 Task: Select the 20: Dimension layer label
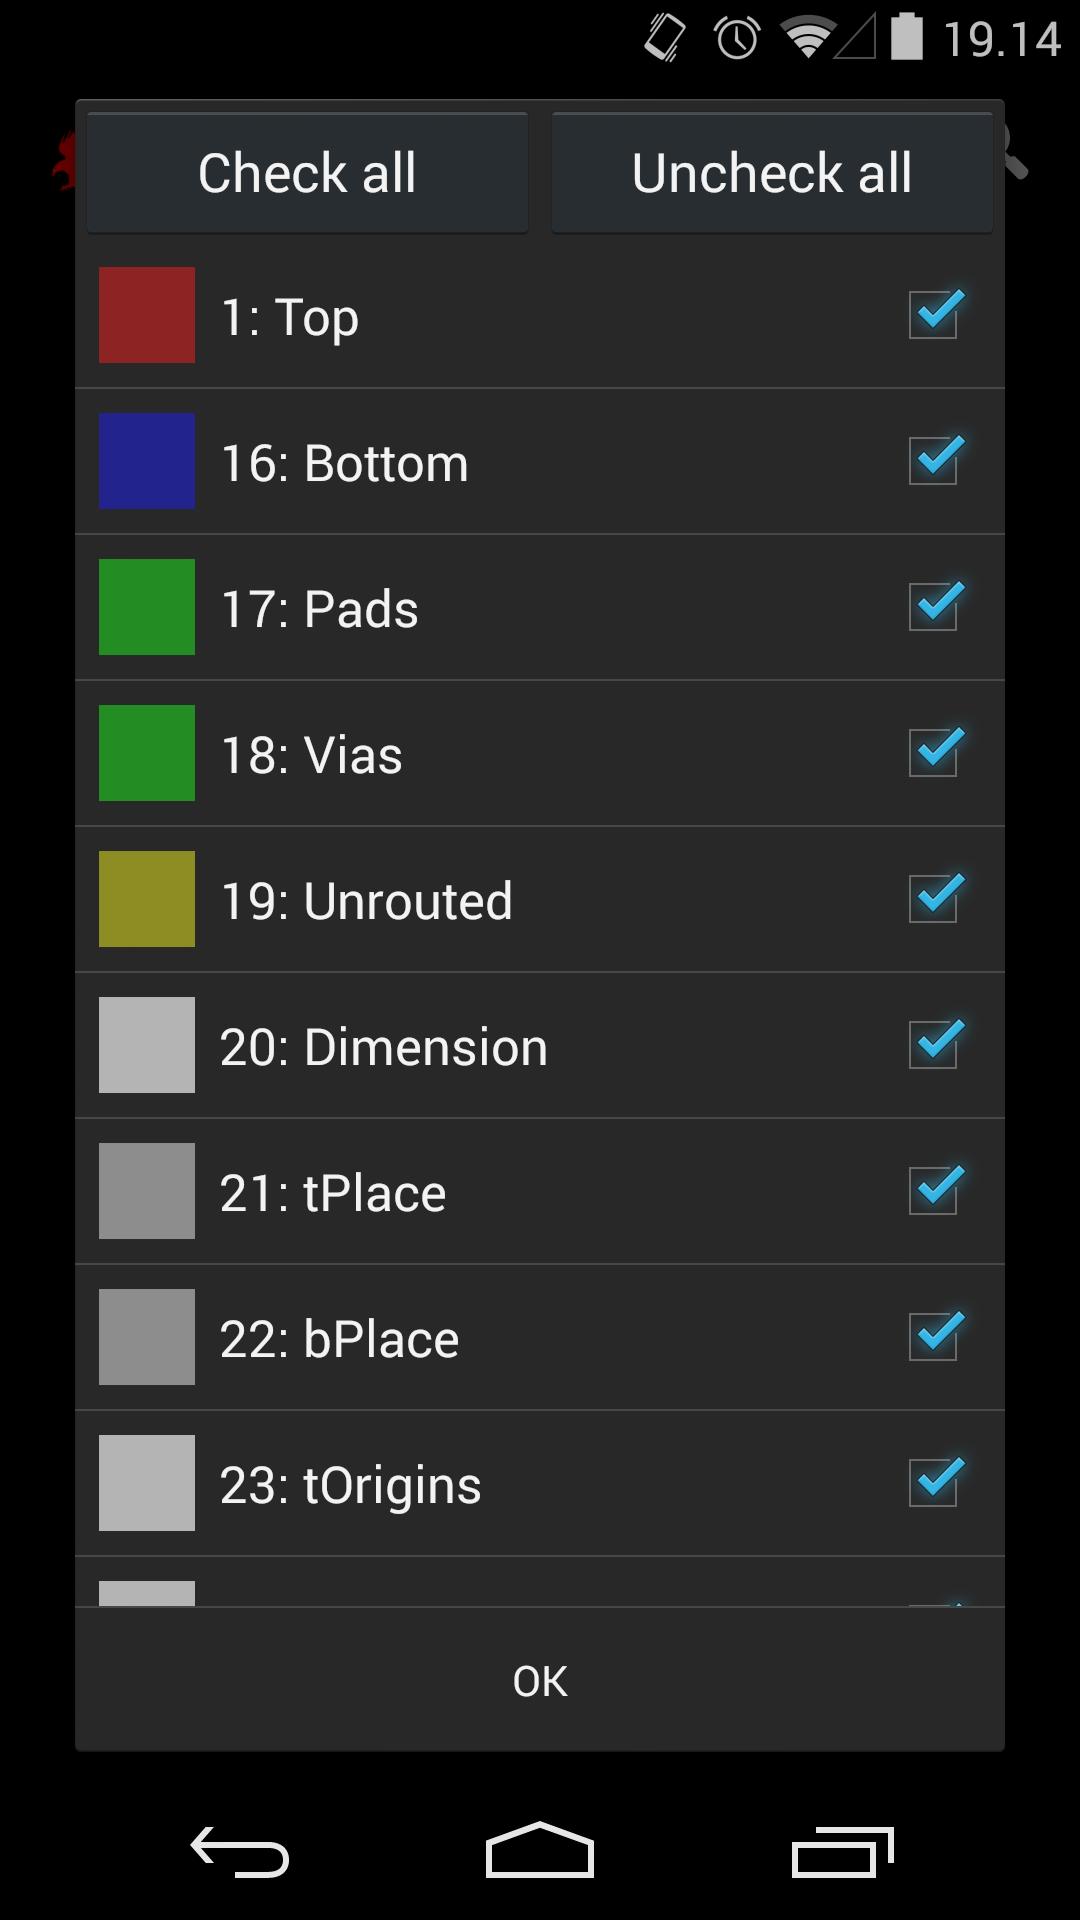(384, 1047)
